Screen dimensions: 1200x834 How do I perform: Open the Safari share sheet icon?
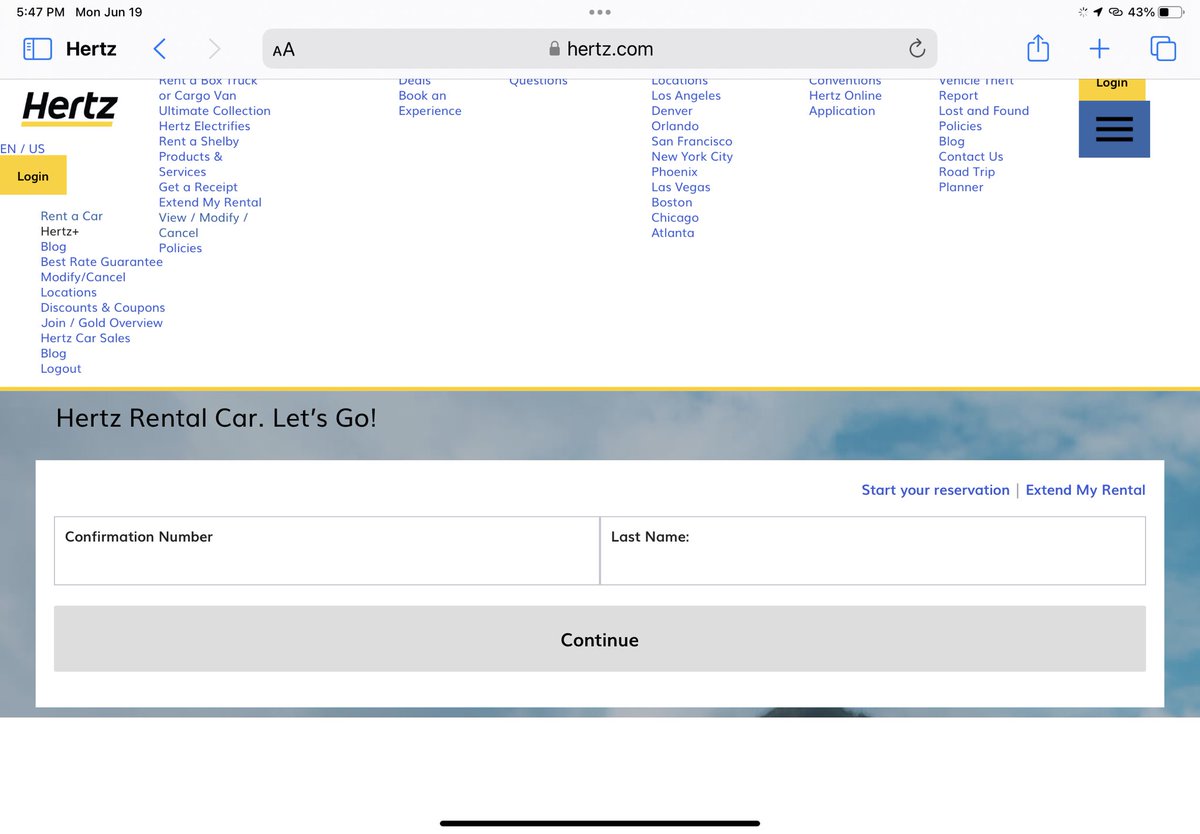[1038, 48]
